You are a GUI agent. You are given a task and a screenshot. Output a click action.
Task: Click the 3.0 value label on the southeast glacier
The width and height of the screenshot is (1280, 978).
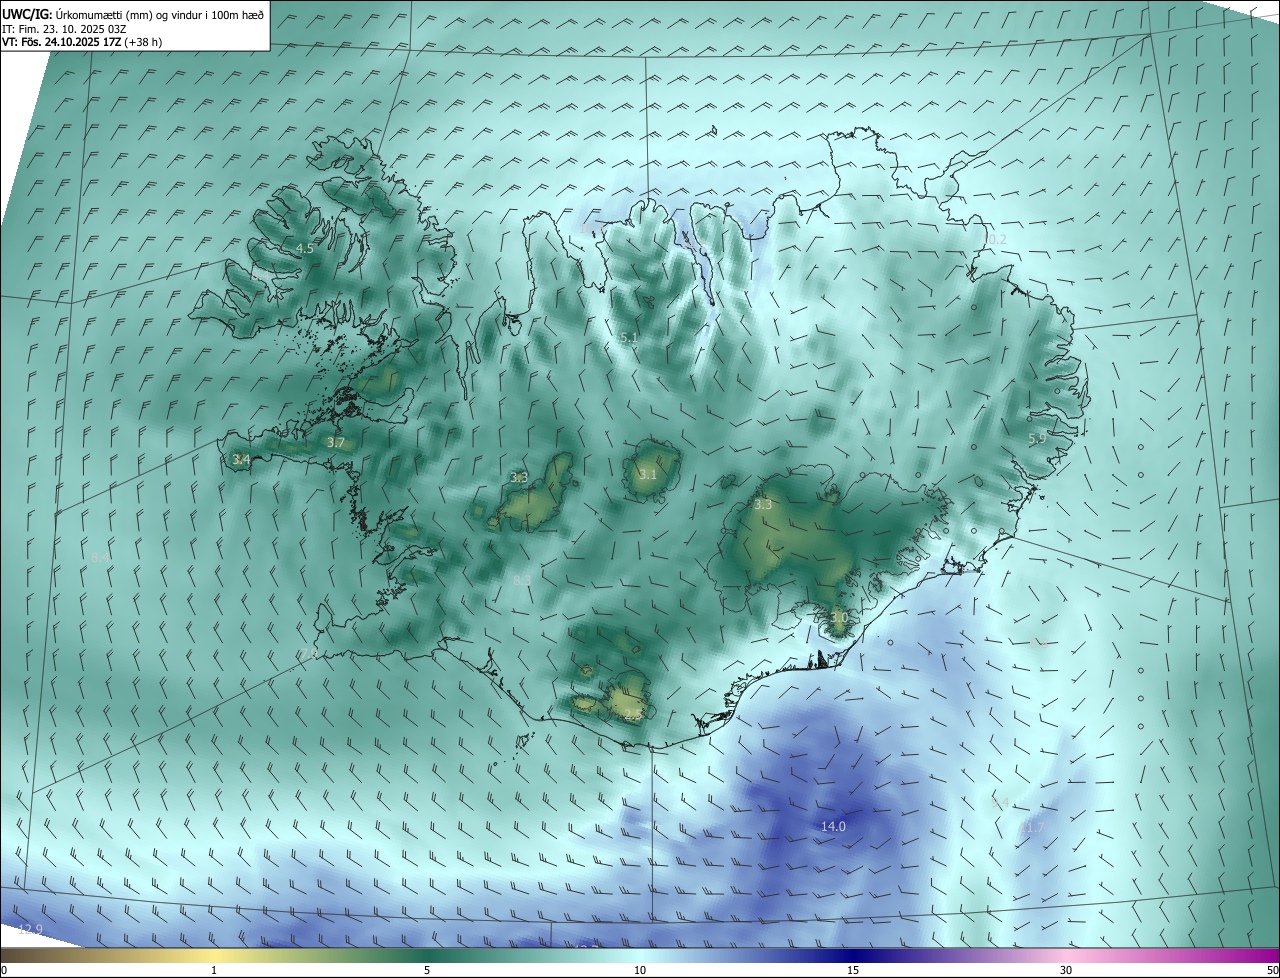(x=838, y=618)
